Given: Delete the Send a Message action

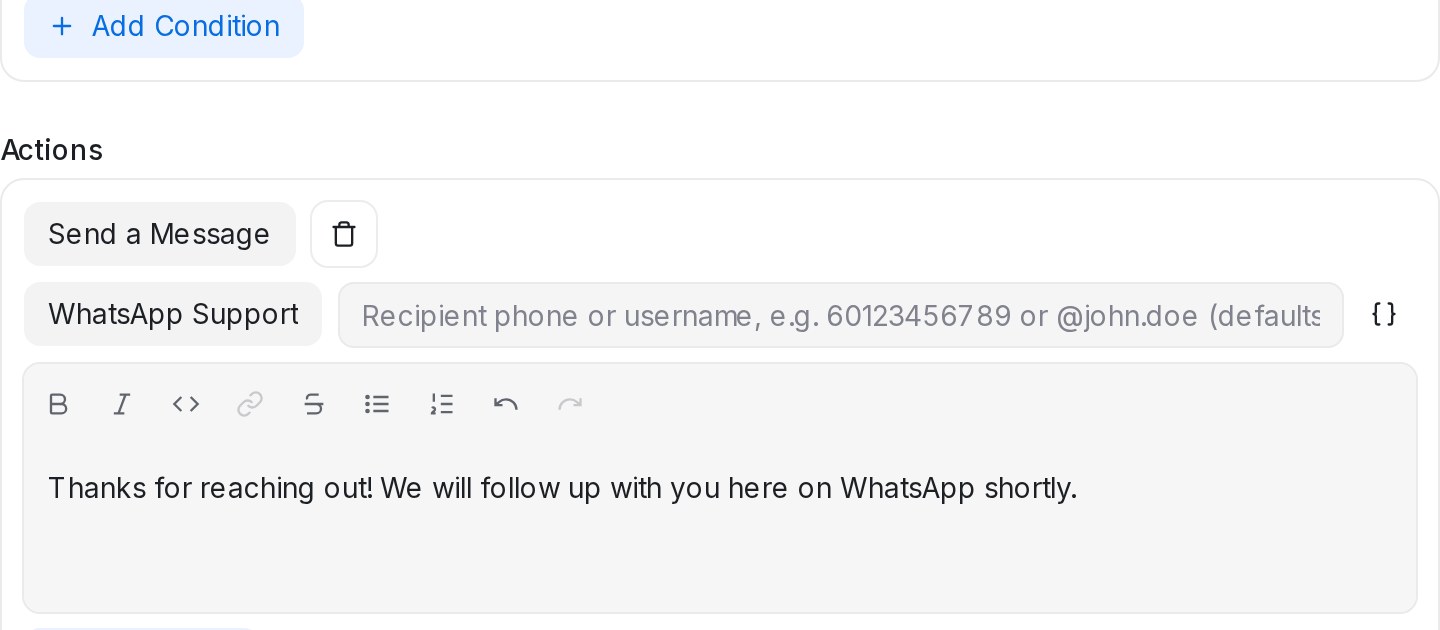Looking at the screenshot, I should (344, 234).
